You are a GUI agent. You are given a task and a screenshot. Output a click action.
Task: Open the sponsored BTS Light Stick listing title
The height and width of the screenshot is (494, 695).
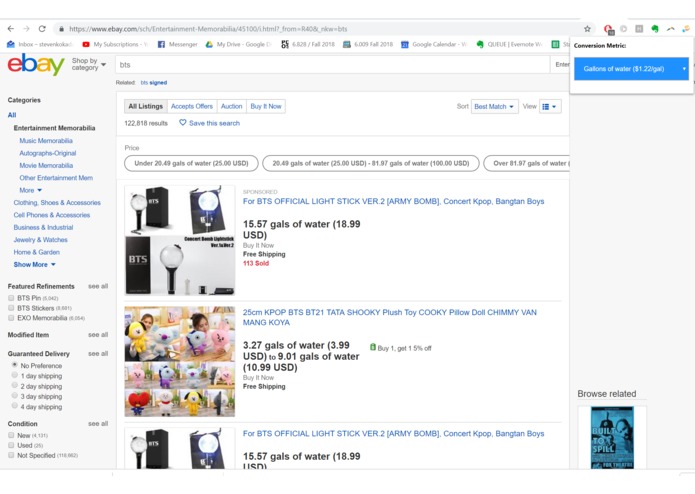(394, 201)
